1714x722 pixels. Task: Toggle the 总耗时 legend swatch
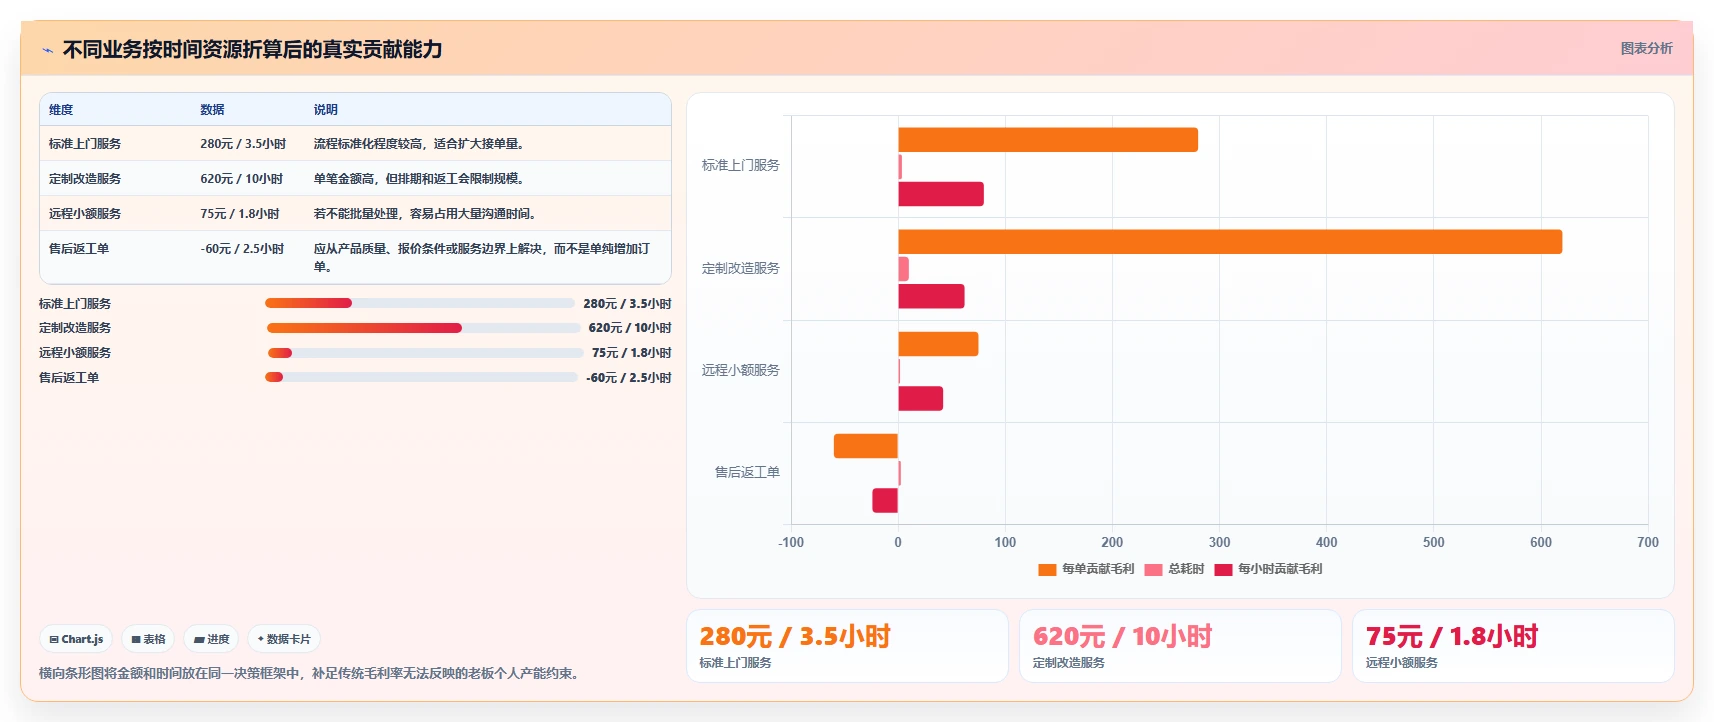(x=1153, y=569)
